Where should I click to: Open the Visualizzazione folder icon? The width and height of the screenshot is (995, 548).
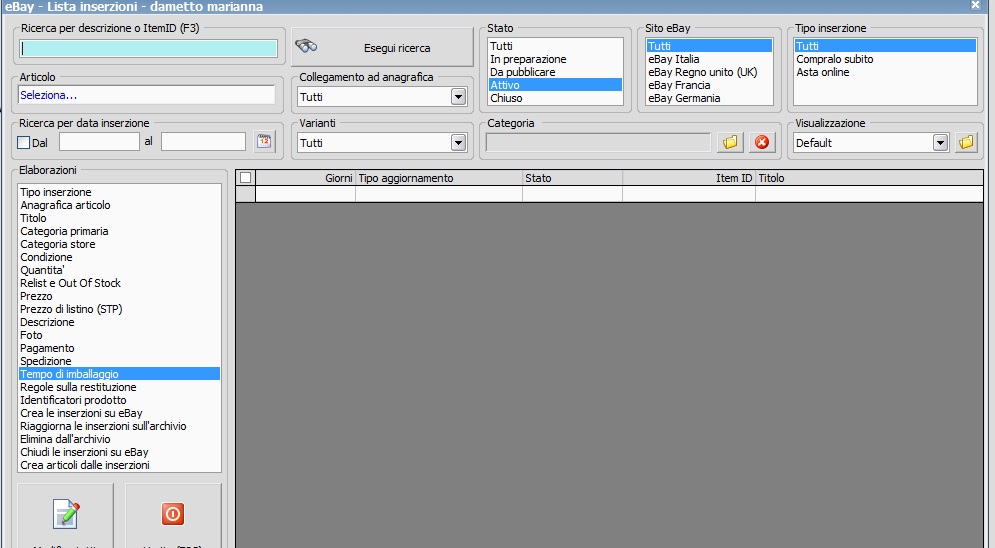[x=966, y=142]
